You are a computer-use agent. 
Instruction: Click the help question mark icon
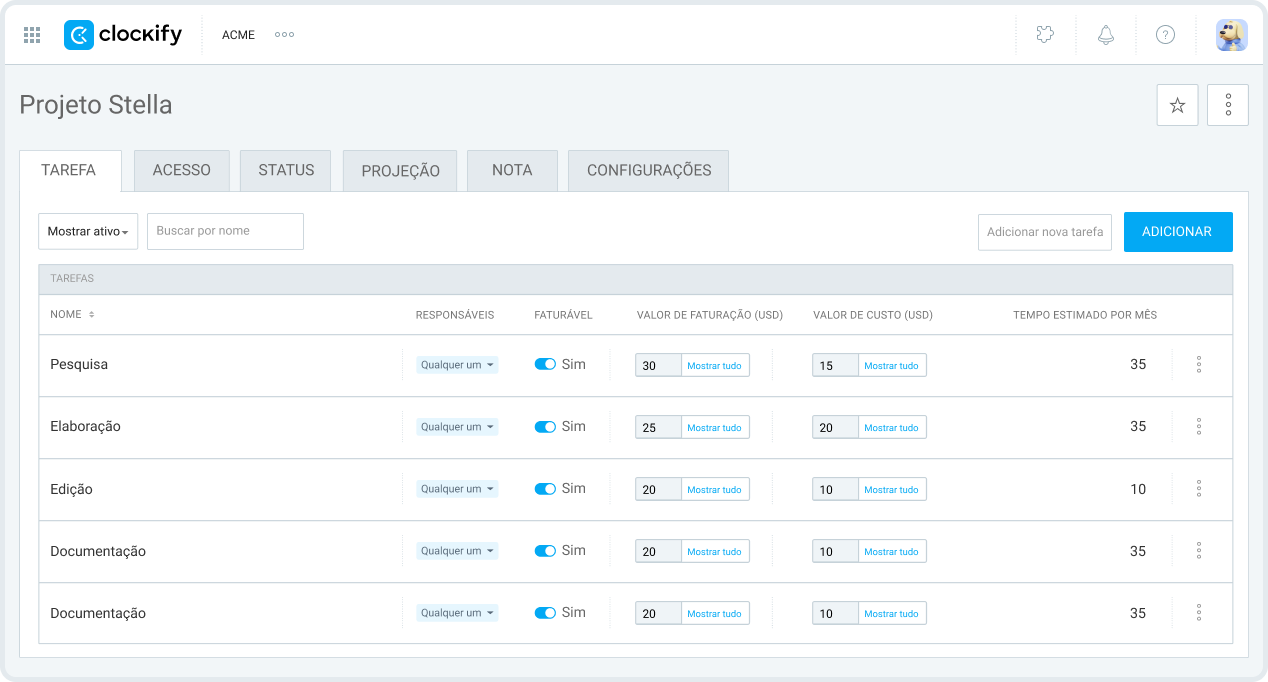pyautogui.click(x=1165, y=35)
